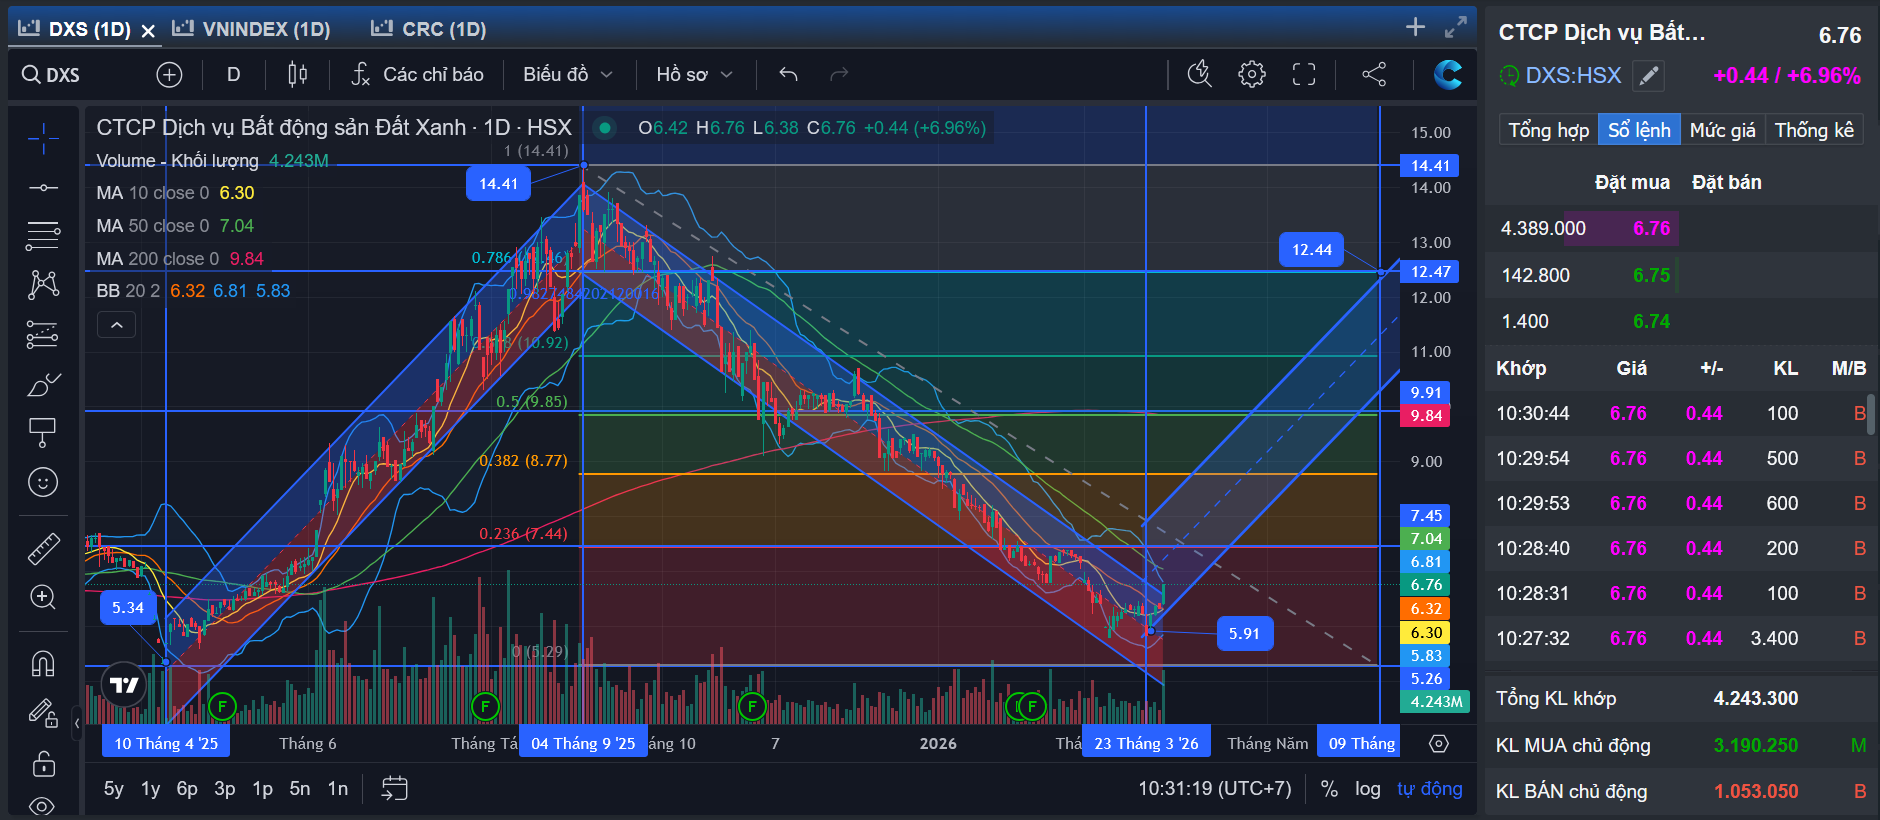Image resolution: width=1880 pixels, height=820 pixels.
Task: Toggle stay in drawing mode
Action: pyautogui.click(x=43, y=713)
